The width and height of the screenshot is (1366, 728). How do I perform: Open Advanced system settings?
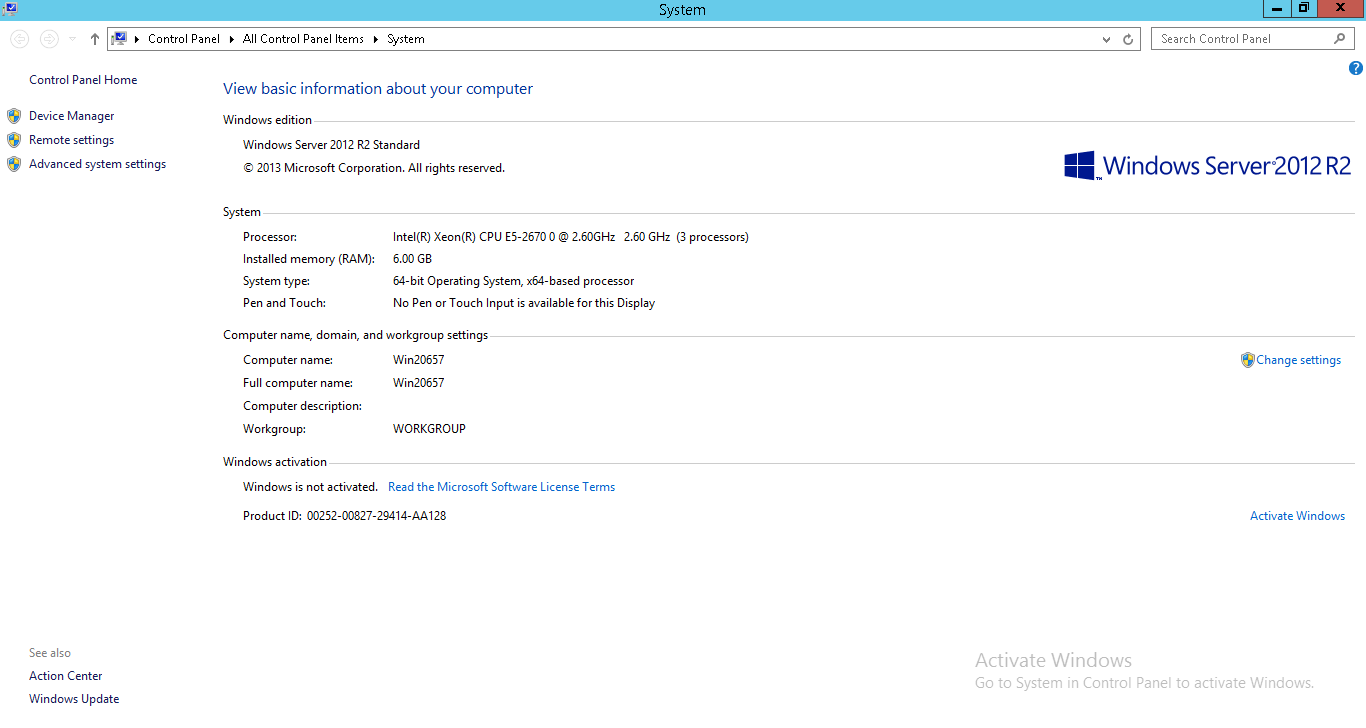click(97, 164)
